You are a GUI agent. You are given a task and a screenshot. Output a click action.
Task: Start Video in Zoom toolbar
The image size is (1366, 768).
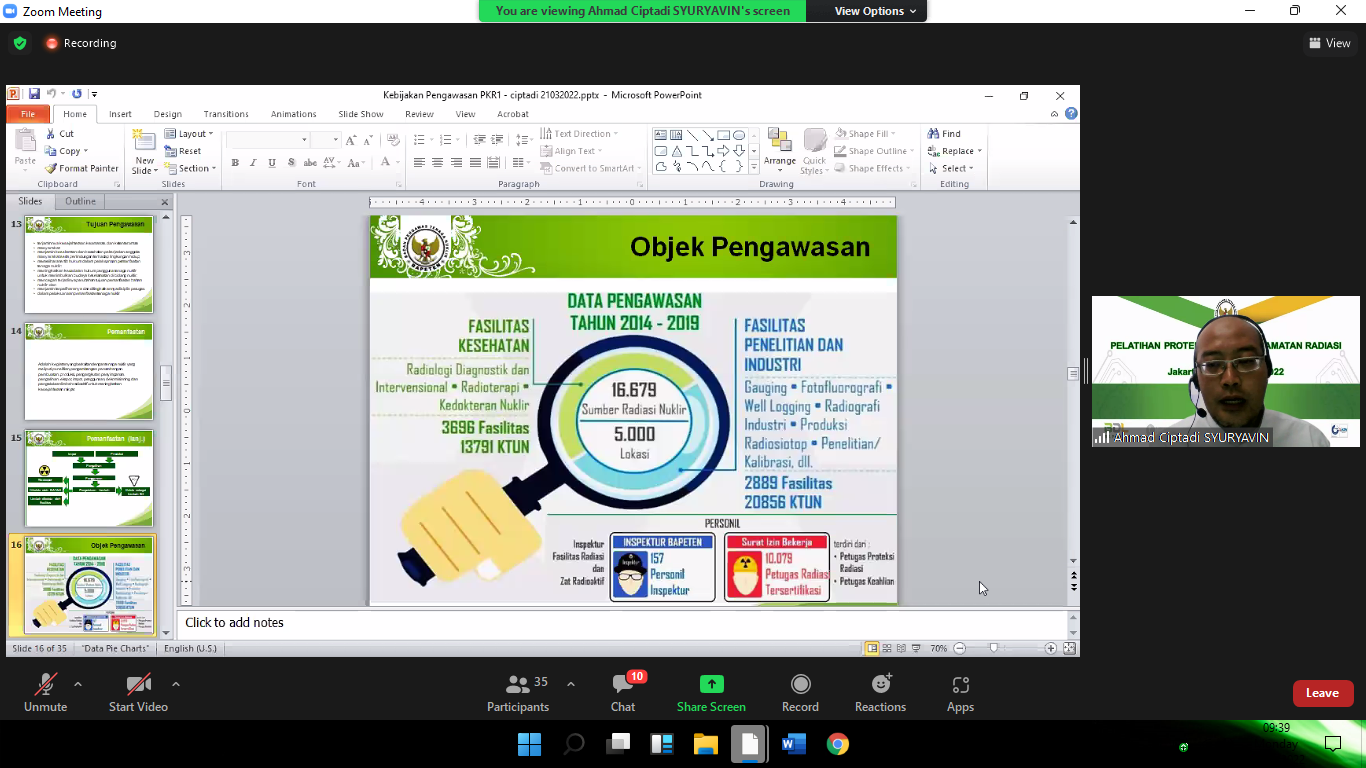point(138,693)
